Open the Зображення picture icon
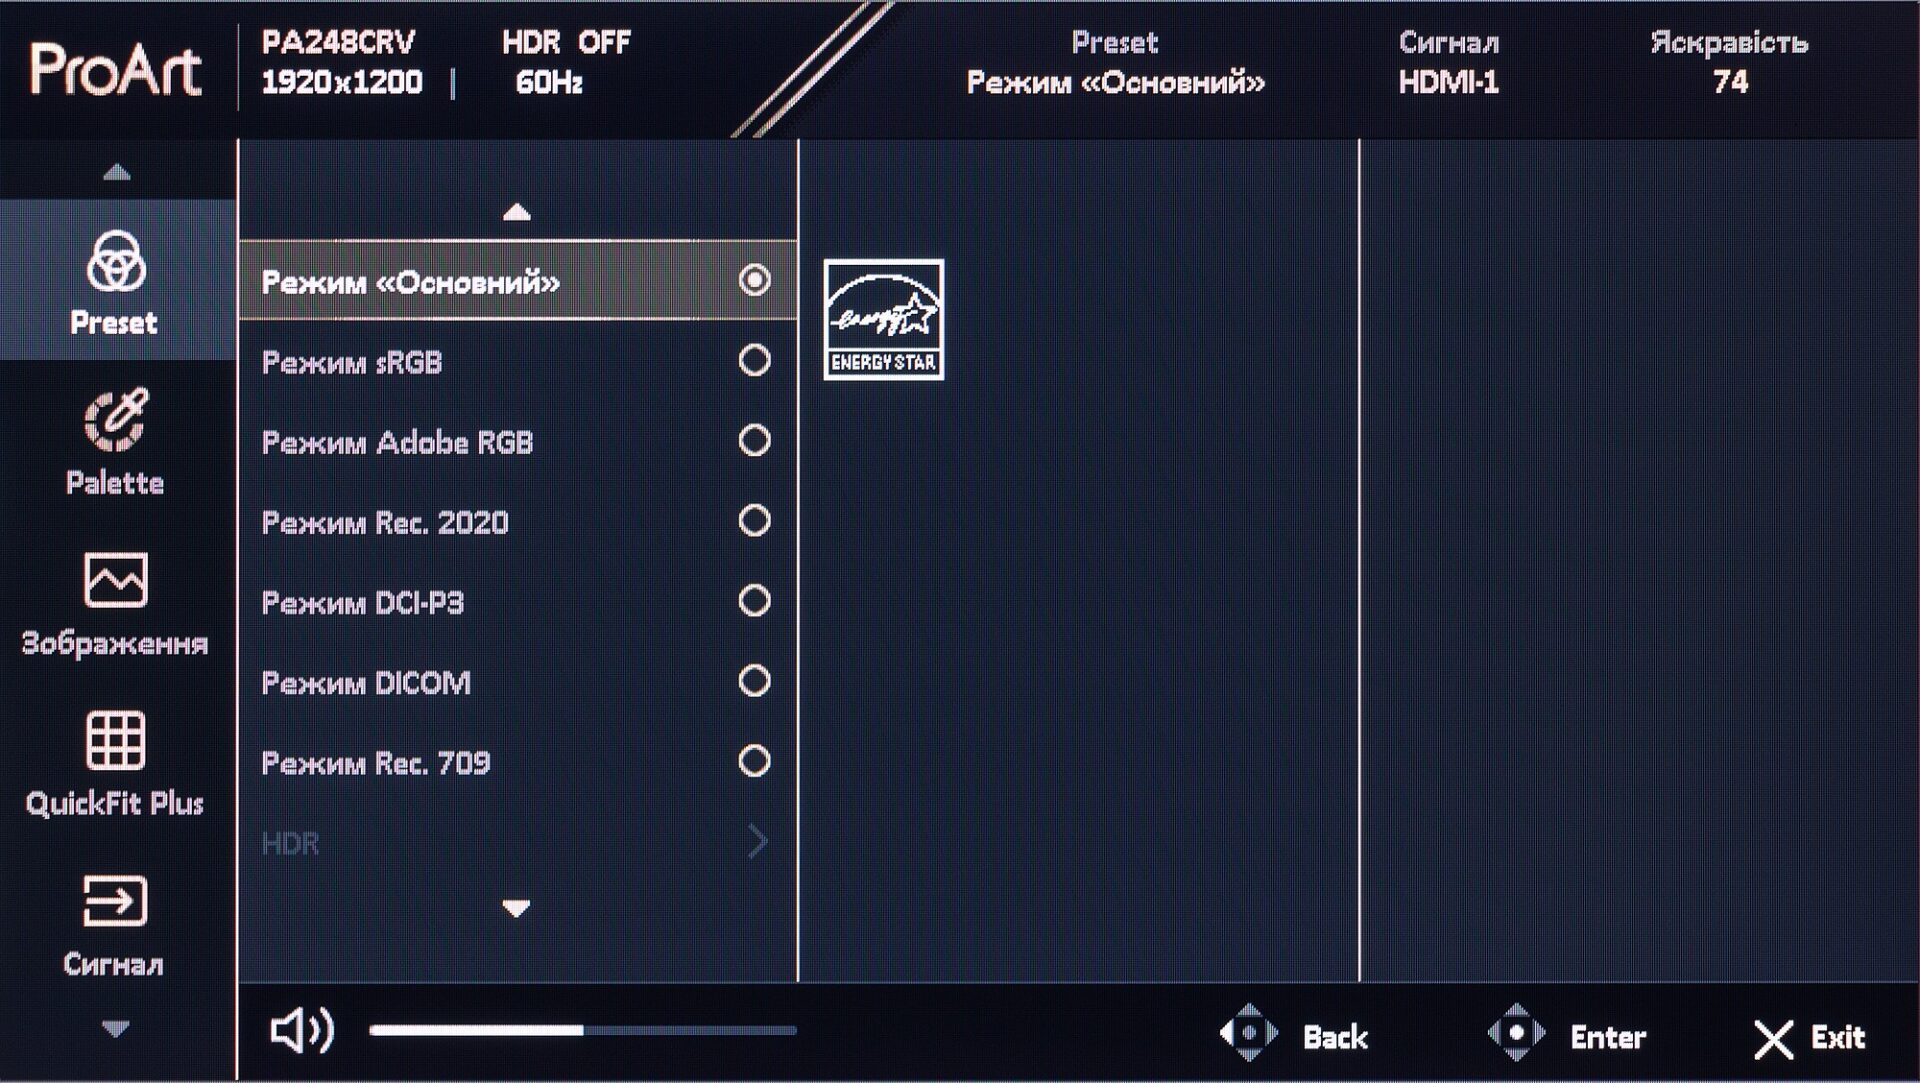The width and height of the screenshot is (1920, 1083). pyautogui.click(x=116, y=580)
